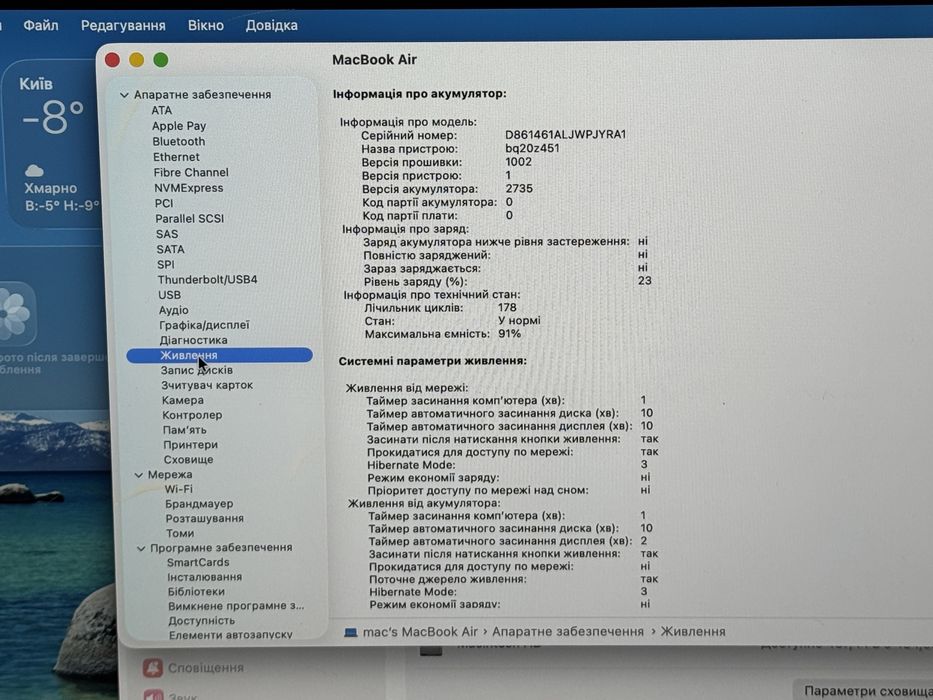Select SPI in the sidebar
Screen dimensions: 933x700
166,264
